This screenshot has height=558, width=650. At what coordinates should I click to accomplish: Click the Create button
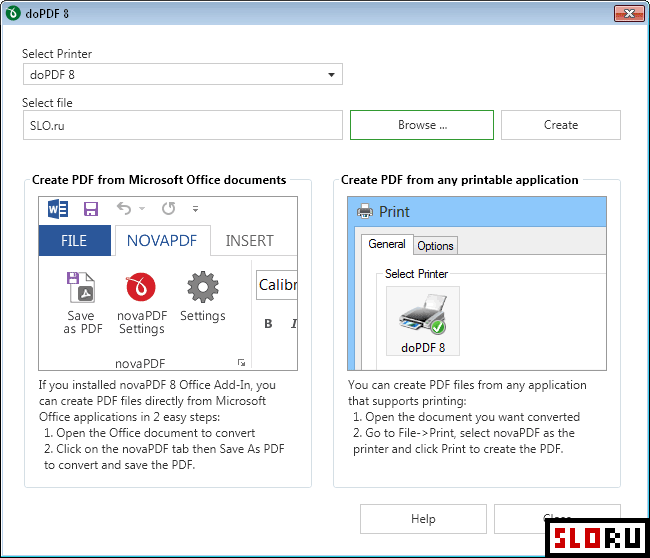pyautogui.click(x=560, y=125)
